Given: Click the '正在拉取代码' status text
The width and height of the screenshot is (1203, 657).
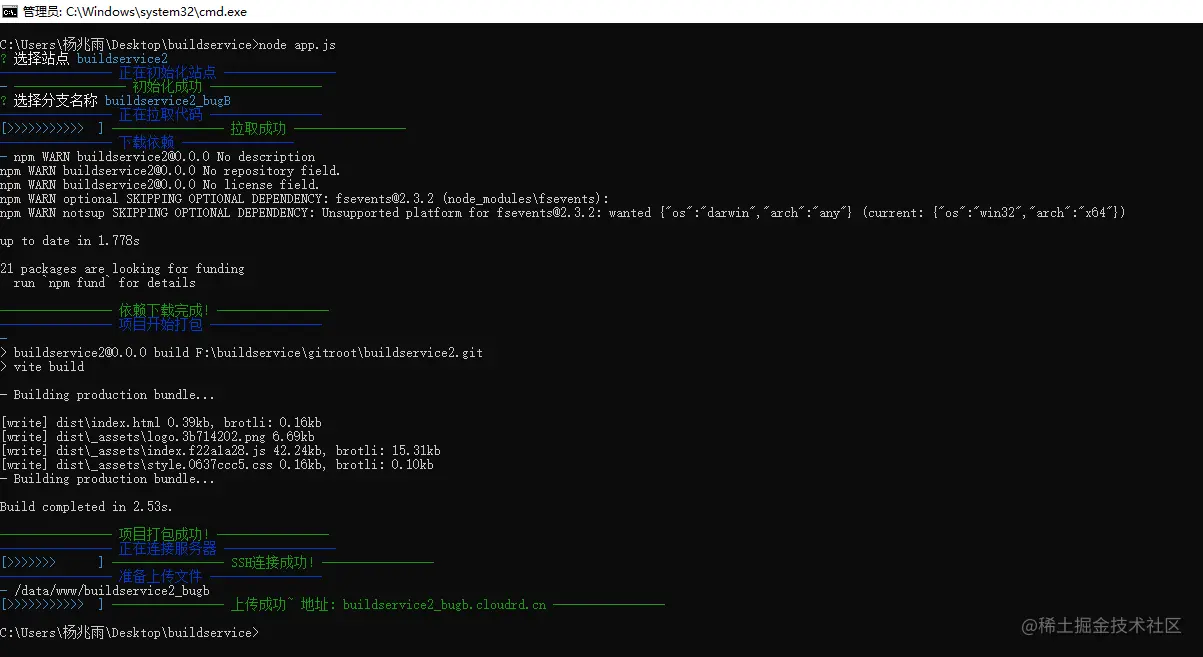Looking at the screenshot, I should click(160, 115).
